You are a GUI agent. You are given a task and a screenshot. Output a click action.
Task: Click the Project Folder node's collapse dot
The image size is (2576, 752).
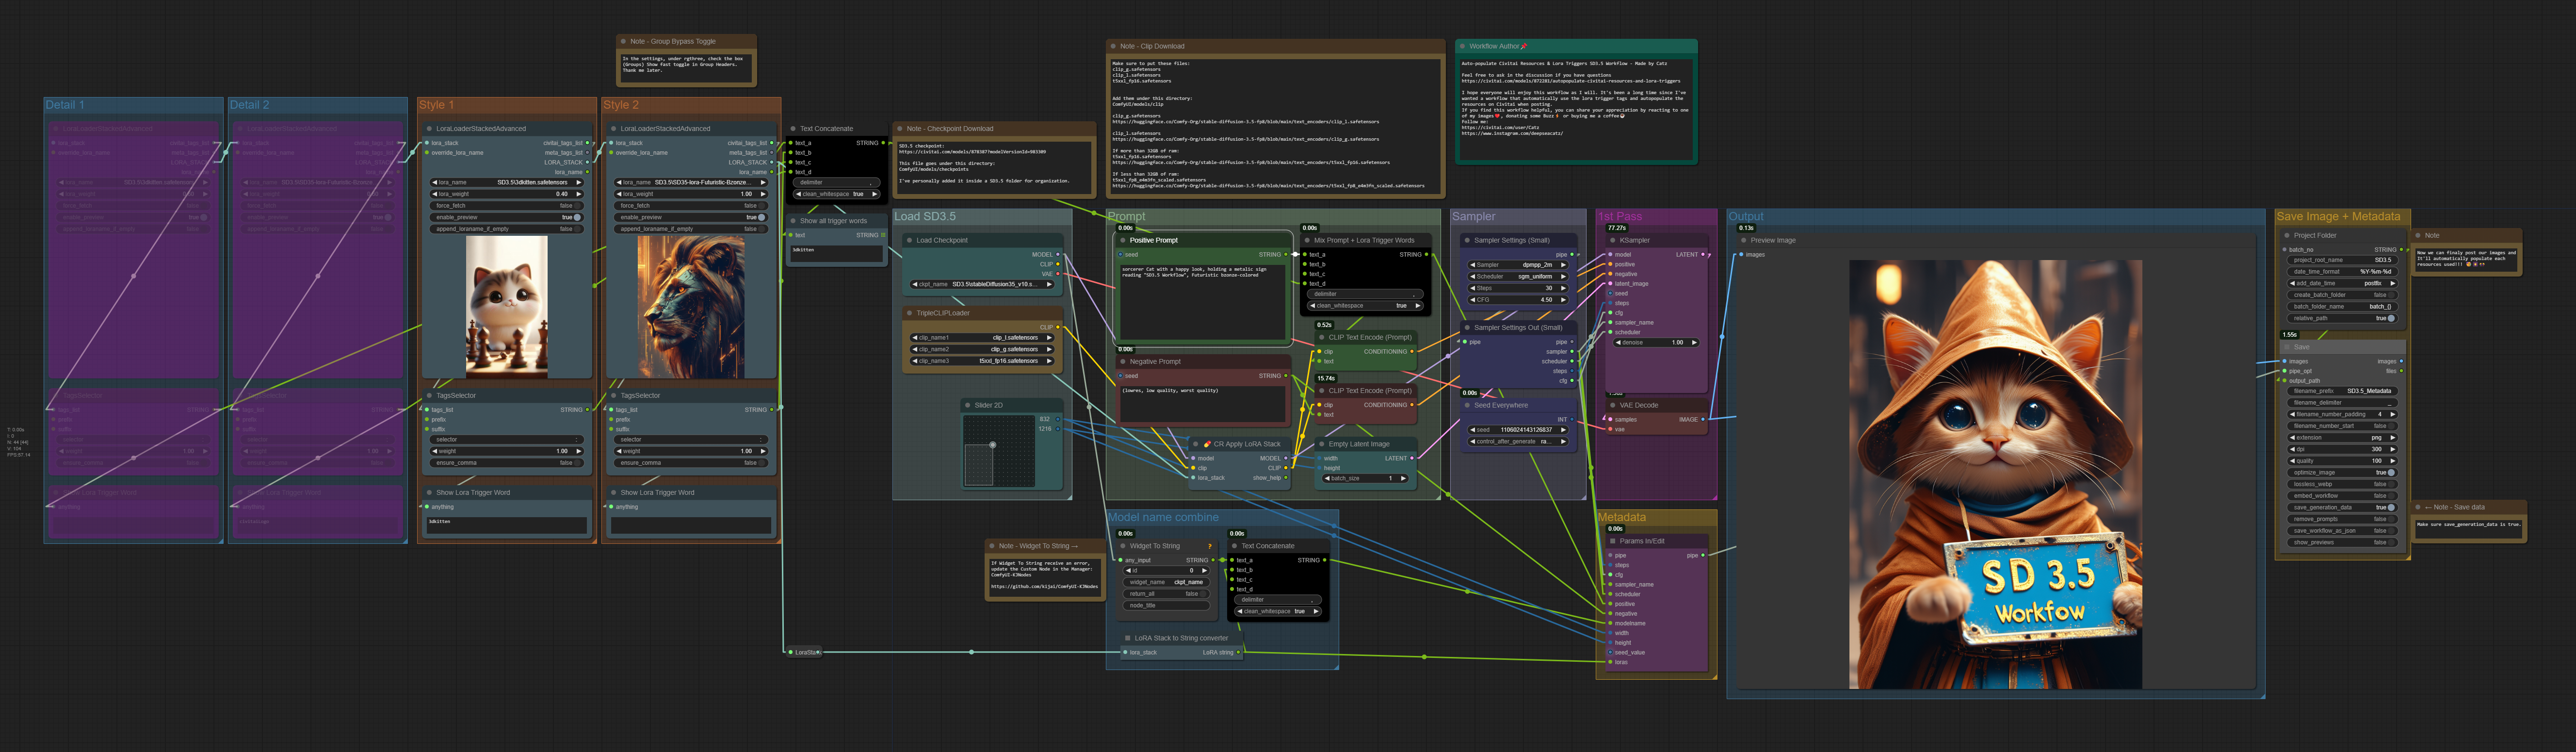click(2286, 235)
